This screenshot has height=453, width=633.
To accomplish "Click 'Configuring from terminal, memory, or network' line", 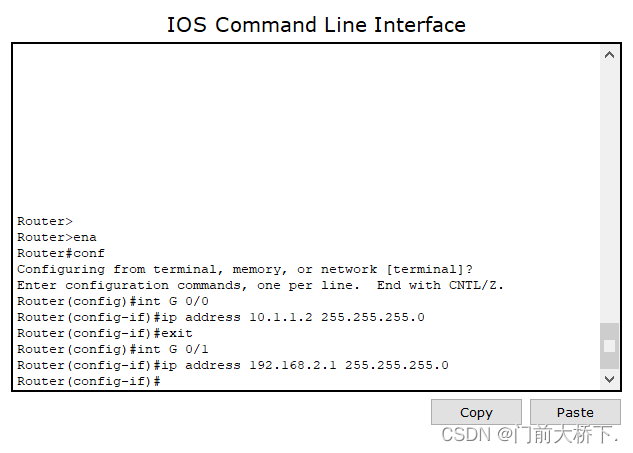I will [245, 269].
